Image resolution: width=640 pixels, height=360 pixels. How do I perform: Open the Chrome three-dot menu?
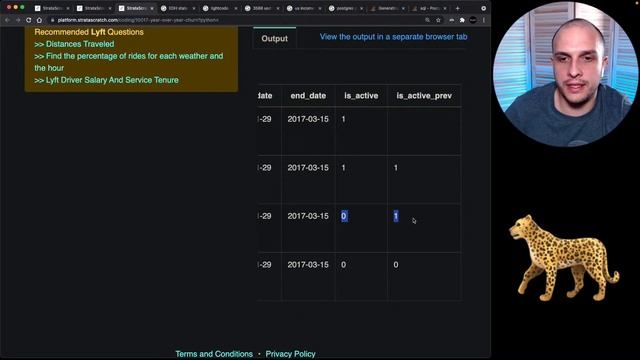point(484,20)
